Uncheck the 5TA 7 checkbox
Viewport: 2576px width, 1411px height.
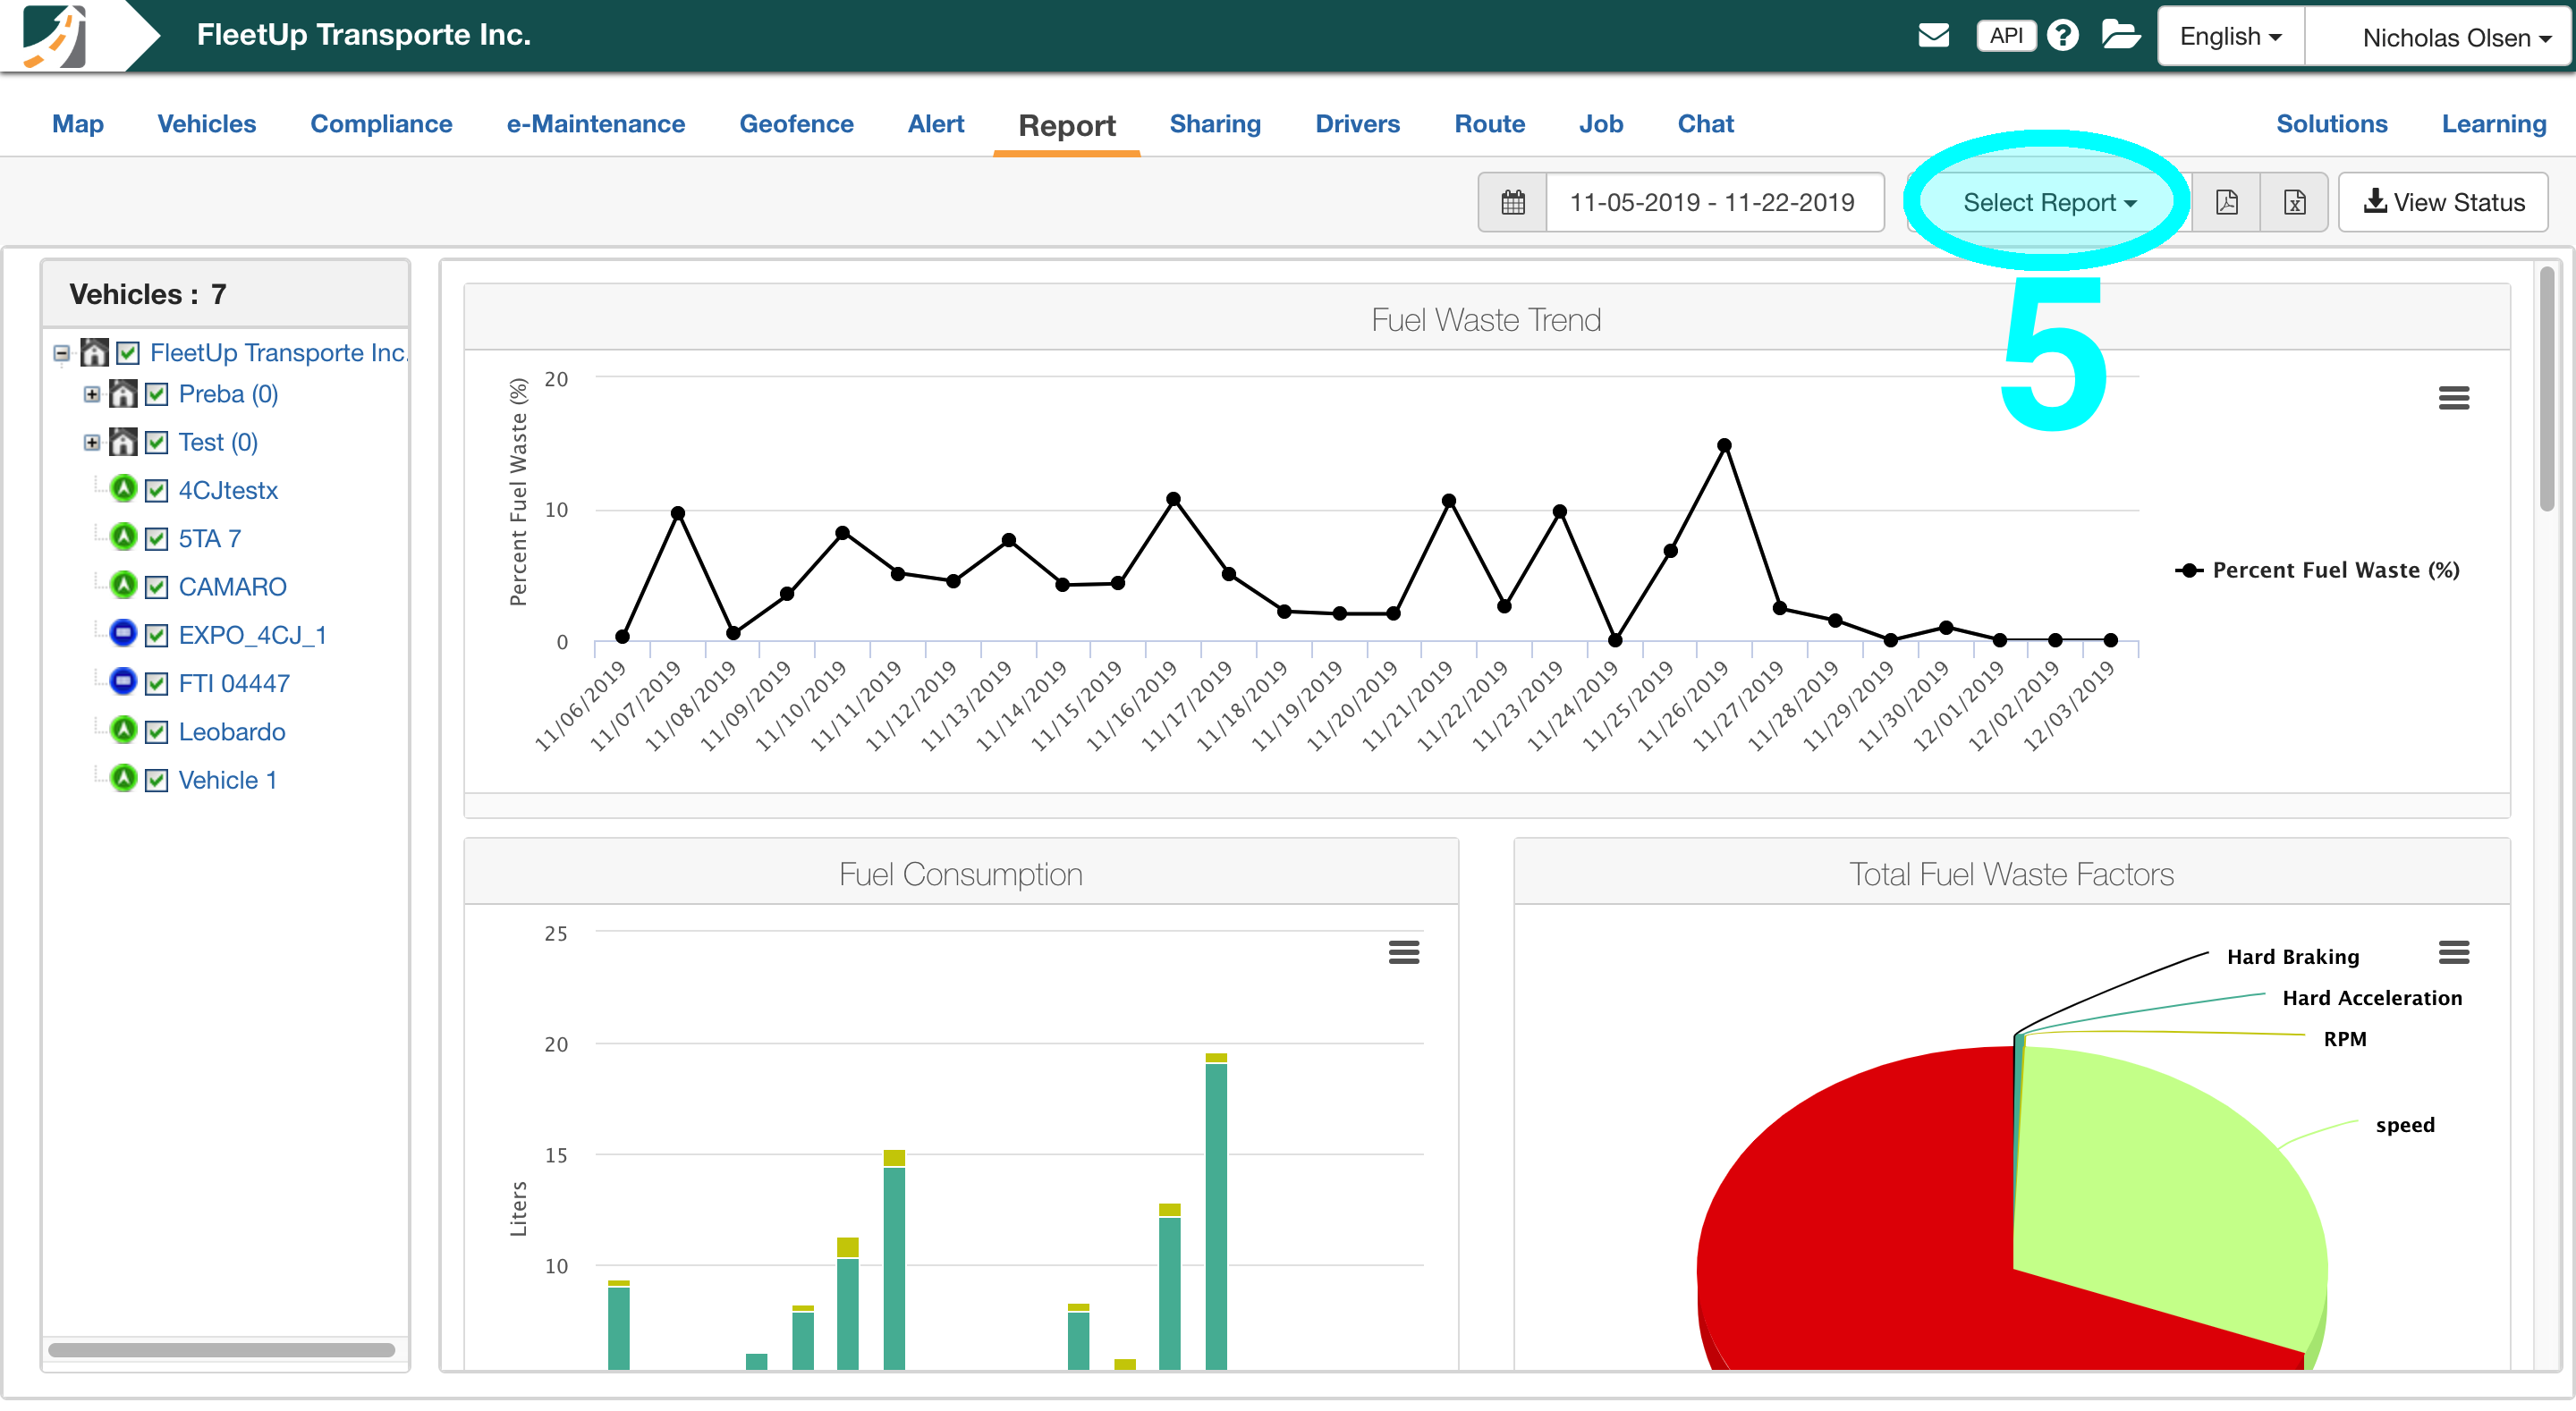(156, 538)
